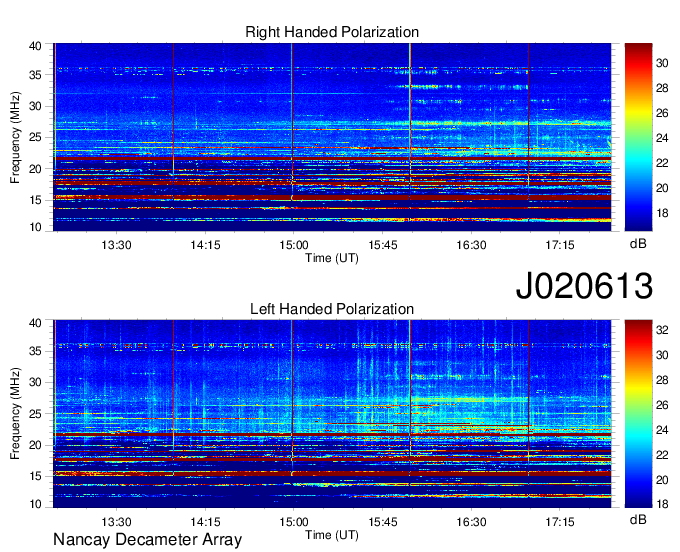Screen dimensions: 680x552
Task: Click the "35" frequency tick of top plot
Action: pos(36,75)
